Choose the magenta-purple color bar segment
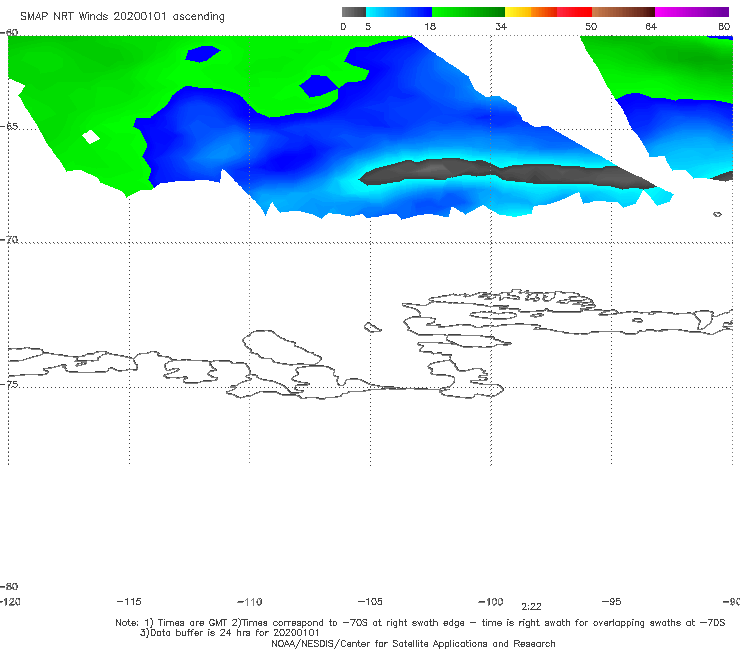This screenshot has height=650, width=740. tap(692, 12)
